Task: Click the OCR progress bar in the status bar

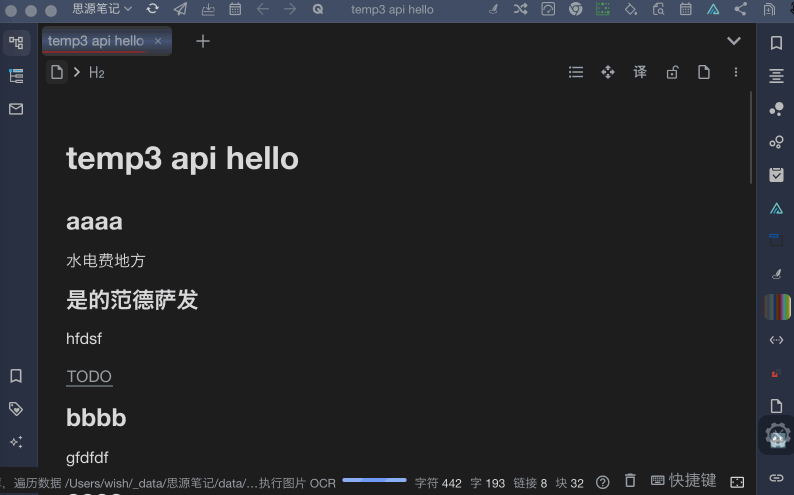Action: coord(374,480)
